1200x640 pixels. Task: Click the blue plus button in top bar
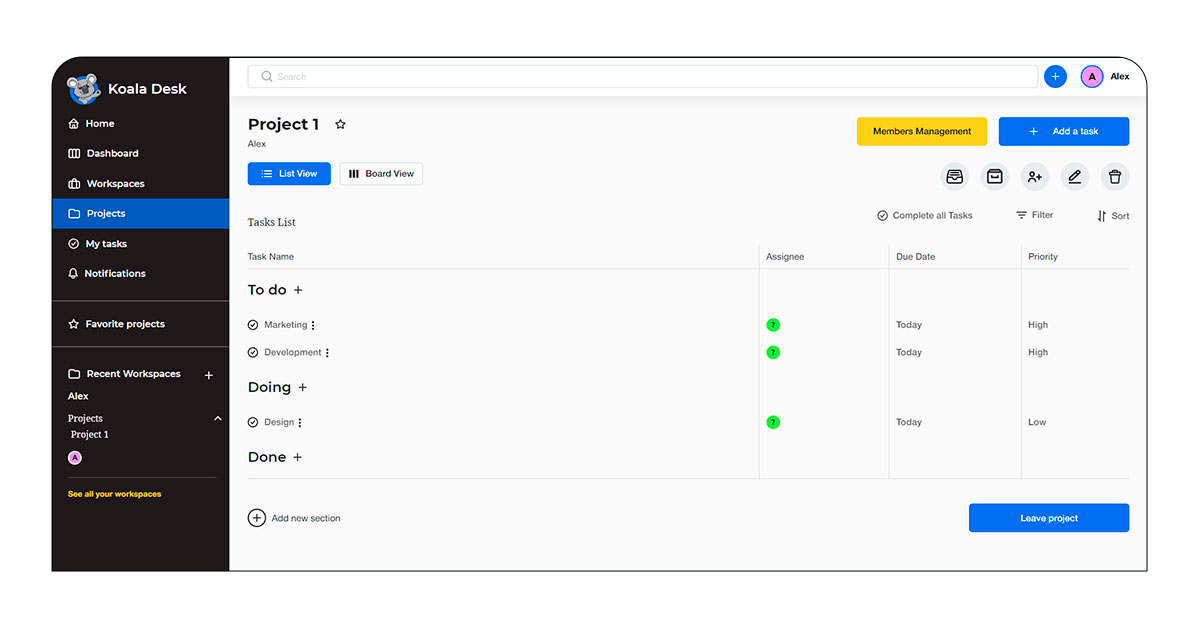click(1055, 77)
